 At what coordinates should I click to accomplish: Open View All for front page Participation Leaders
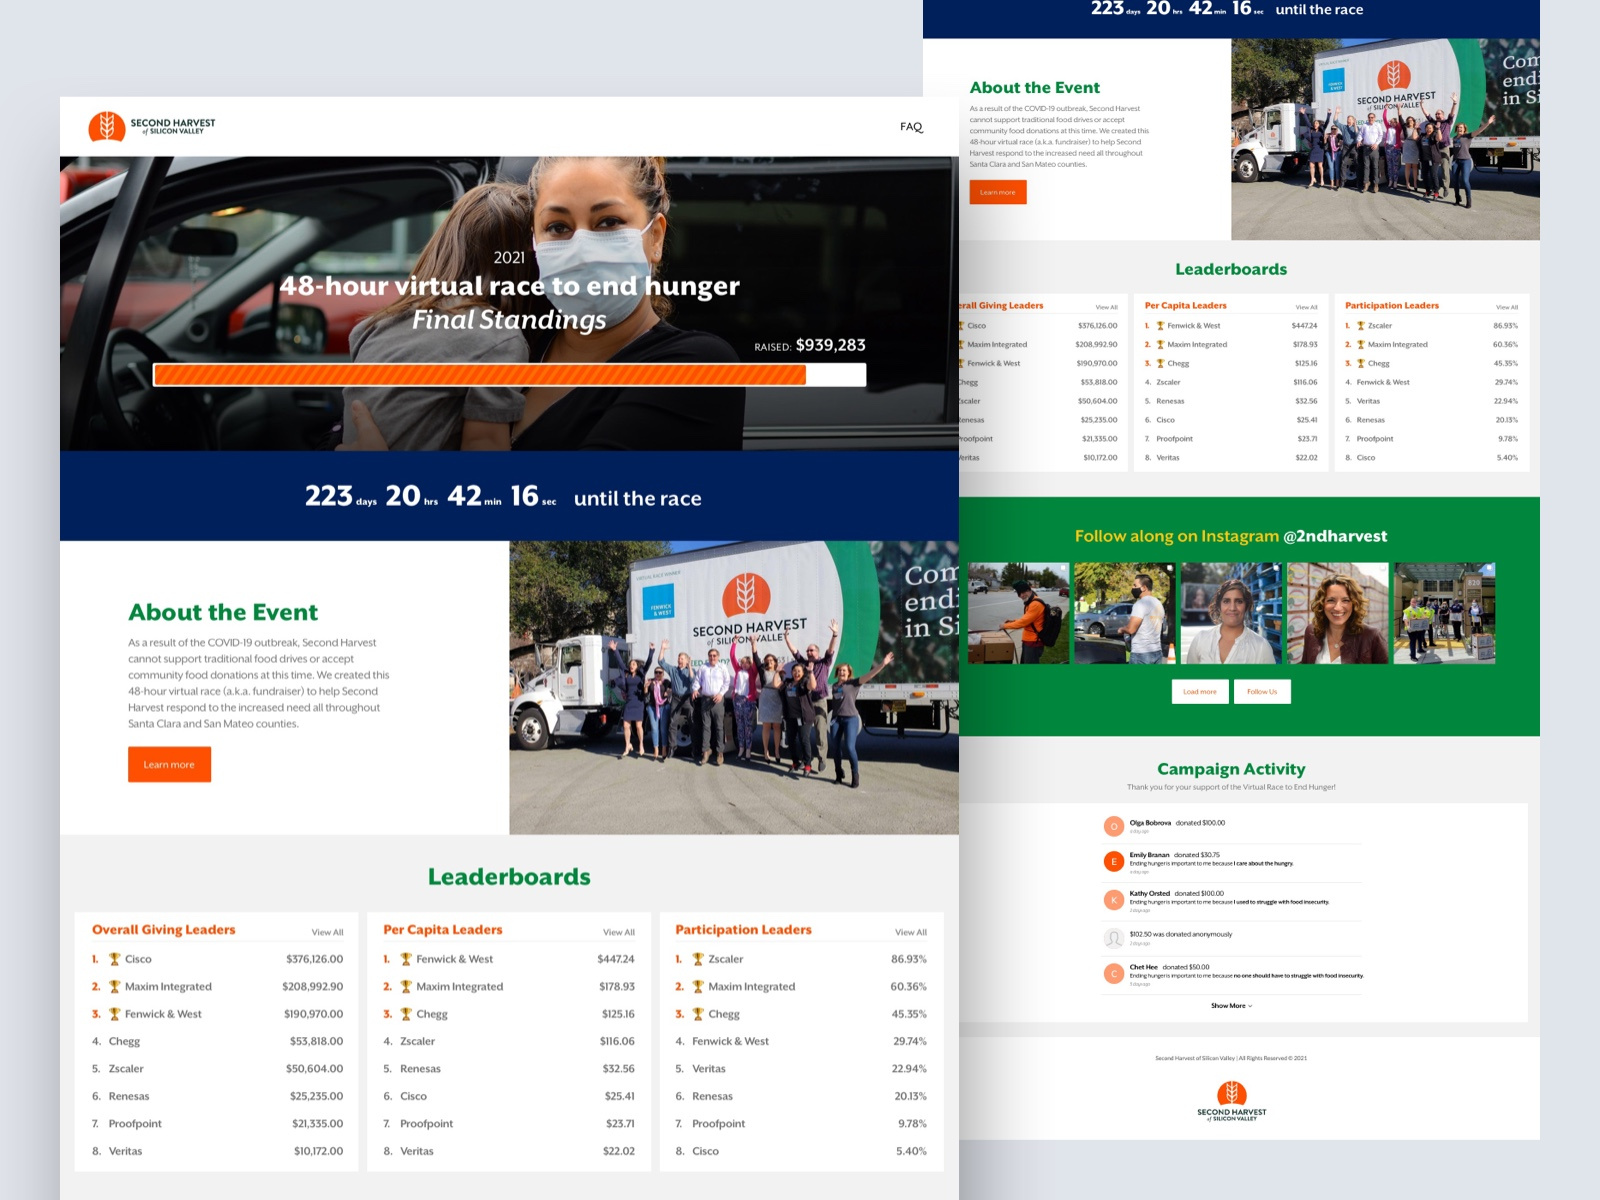coord(911,932)
